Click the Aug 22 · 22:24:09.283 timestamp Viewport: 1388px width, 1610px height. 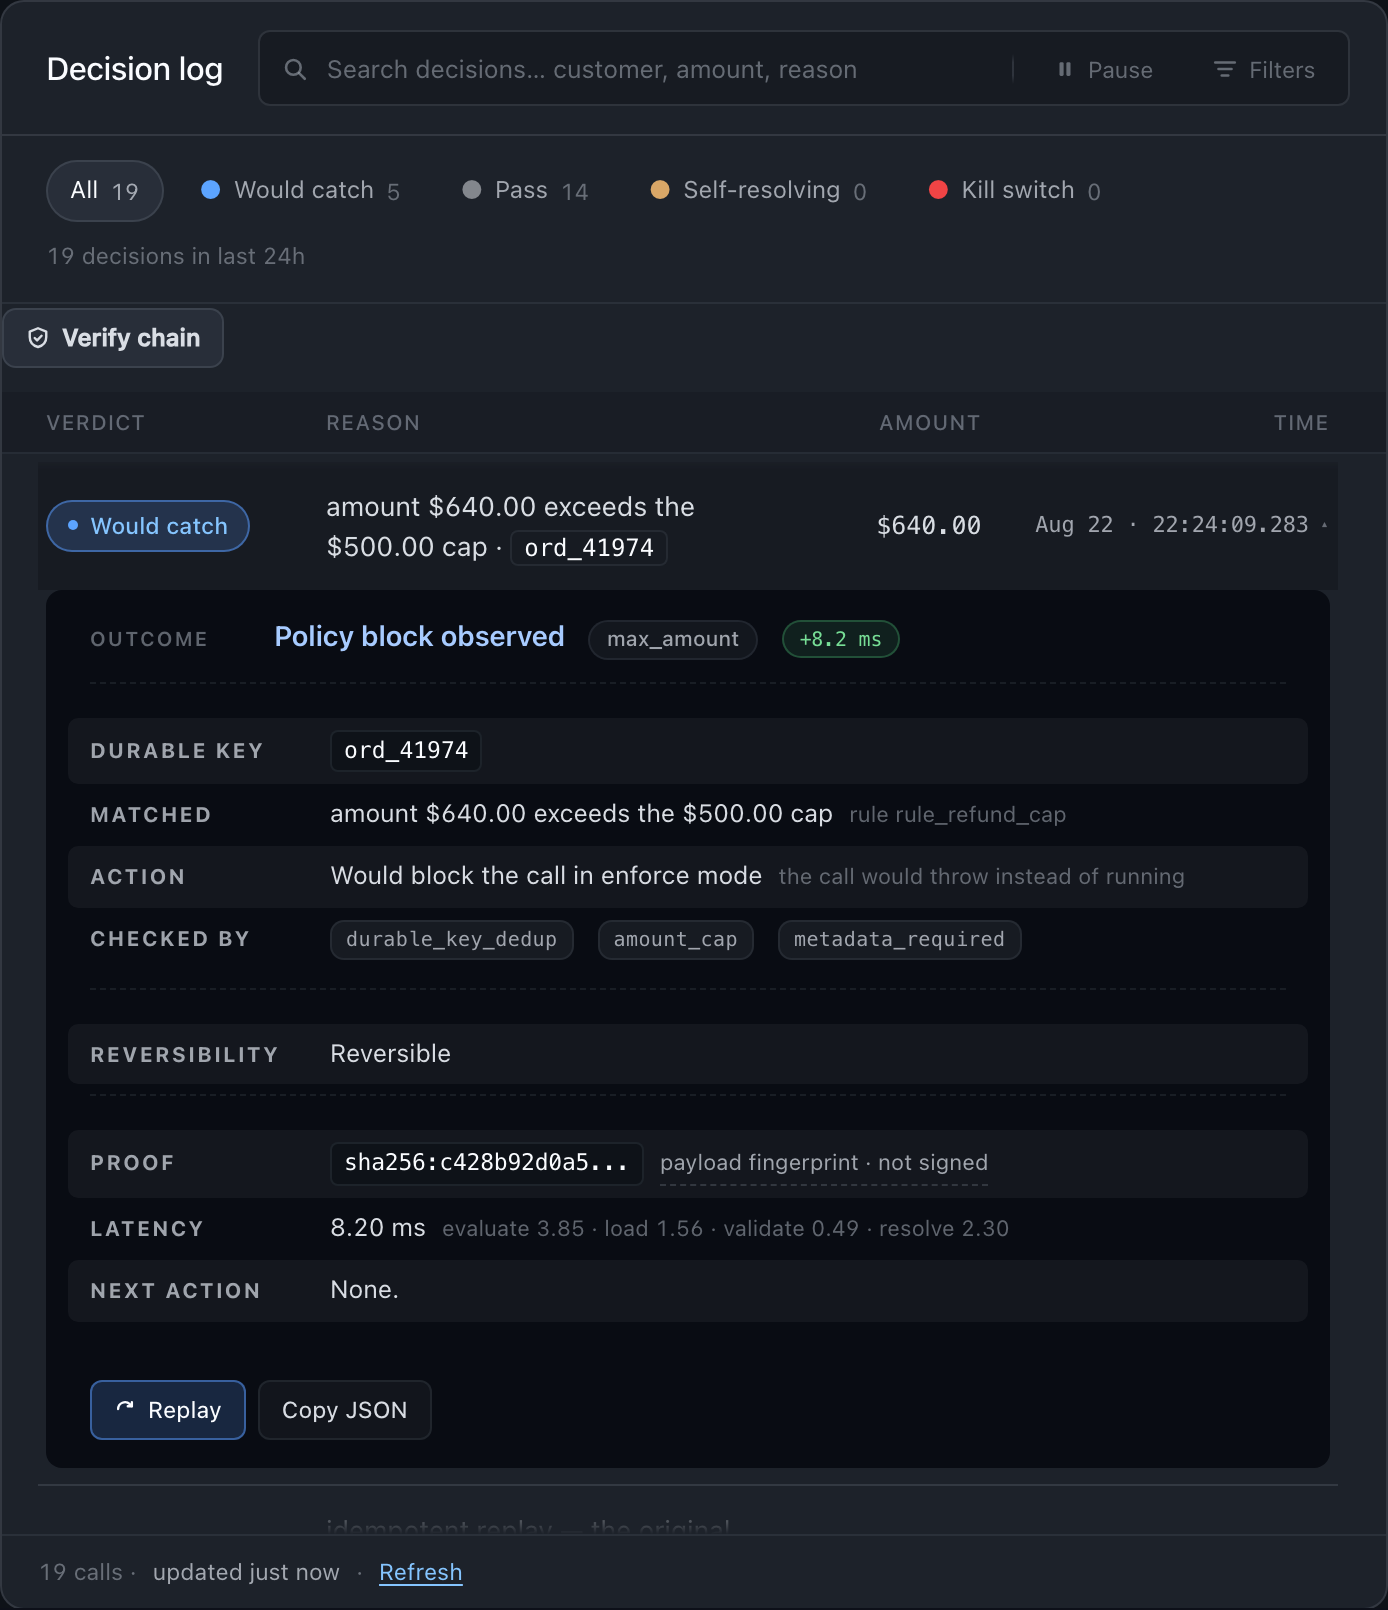pyautogui.click(x=1172, y=525)
